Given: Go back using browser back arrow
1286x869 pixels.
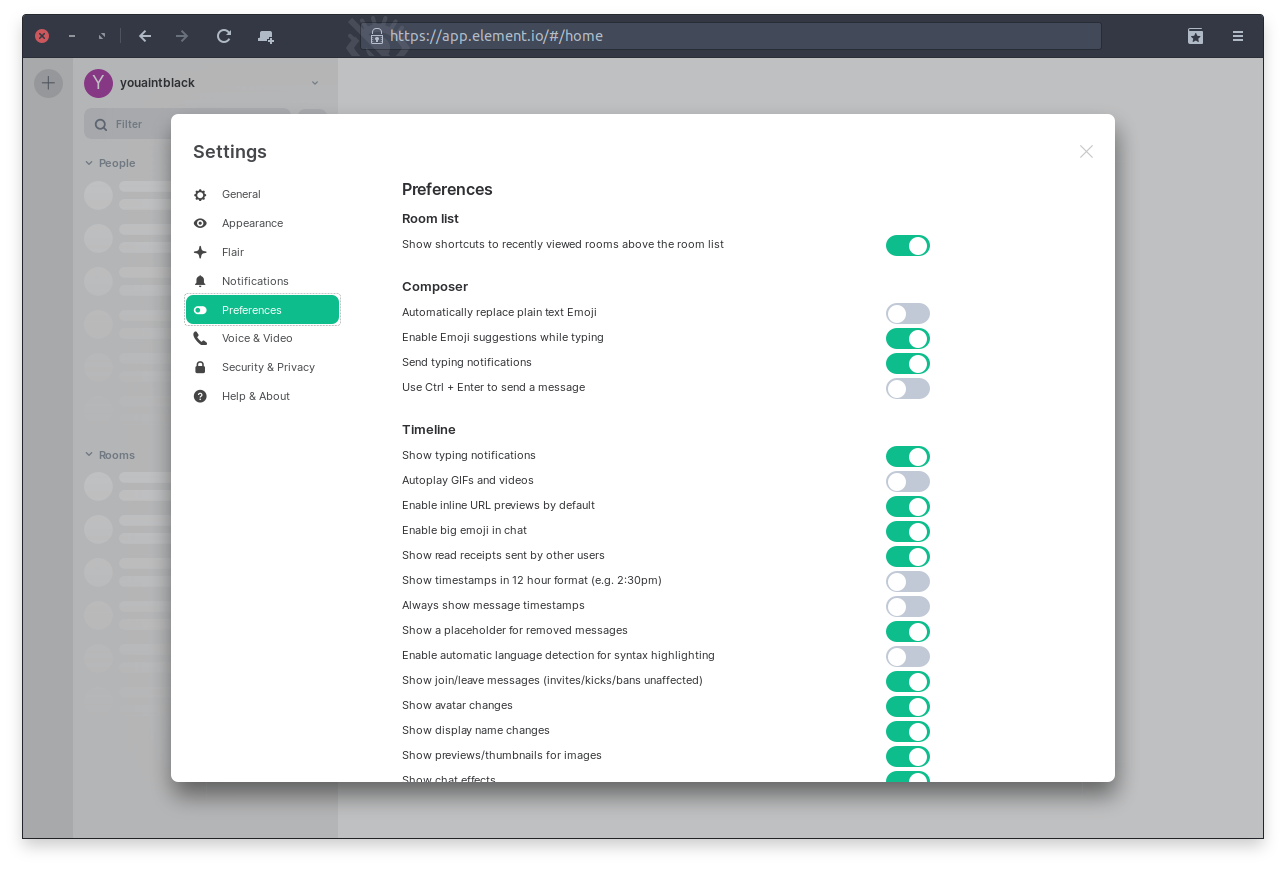Looking at the screenshot, I should 145,36.
